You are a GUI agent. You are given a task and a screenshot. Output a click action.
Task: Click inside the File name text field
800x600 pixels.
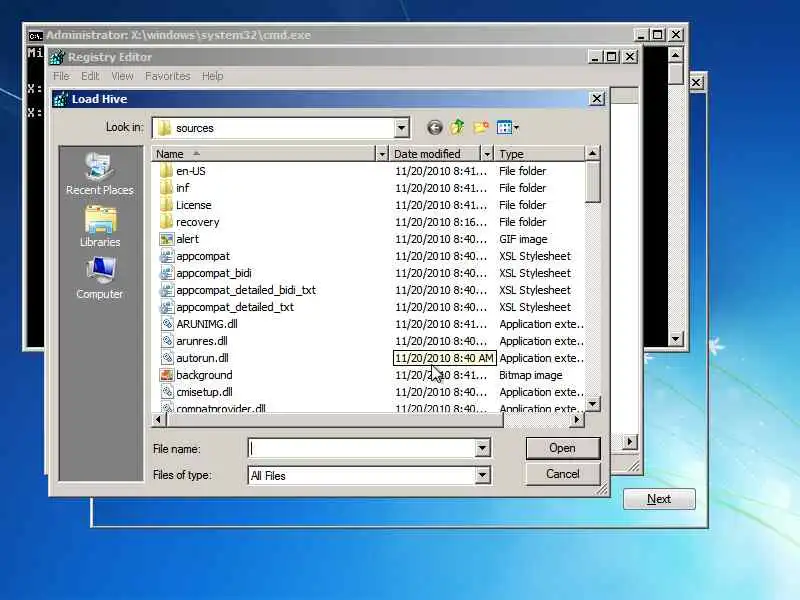[x=362, y=448]
